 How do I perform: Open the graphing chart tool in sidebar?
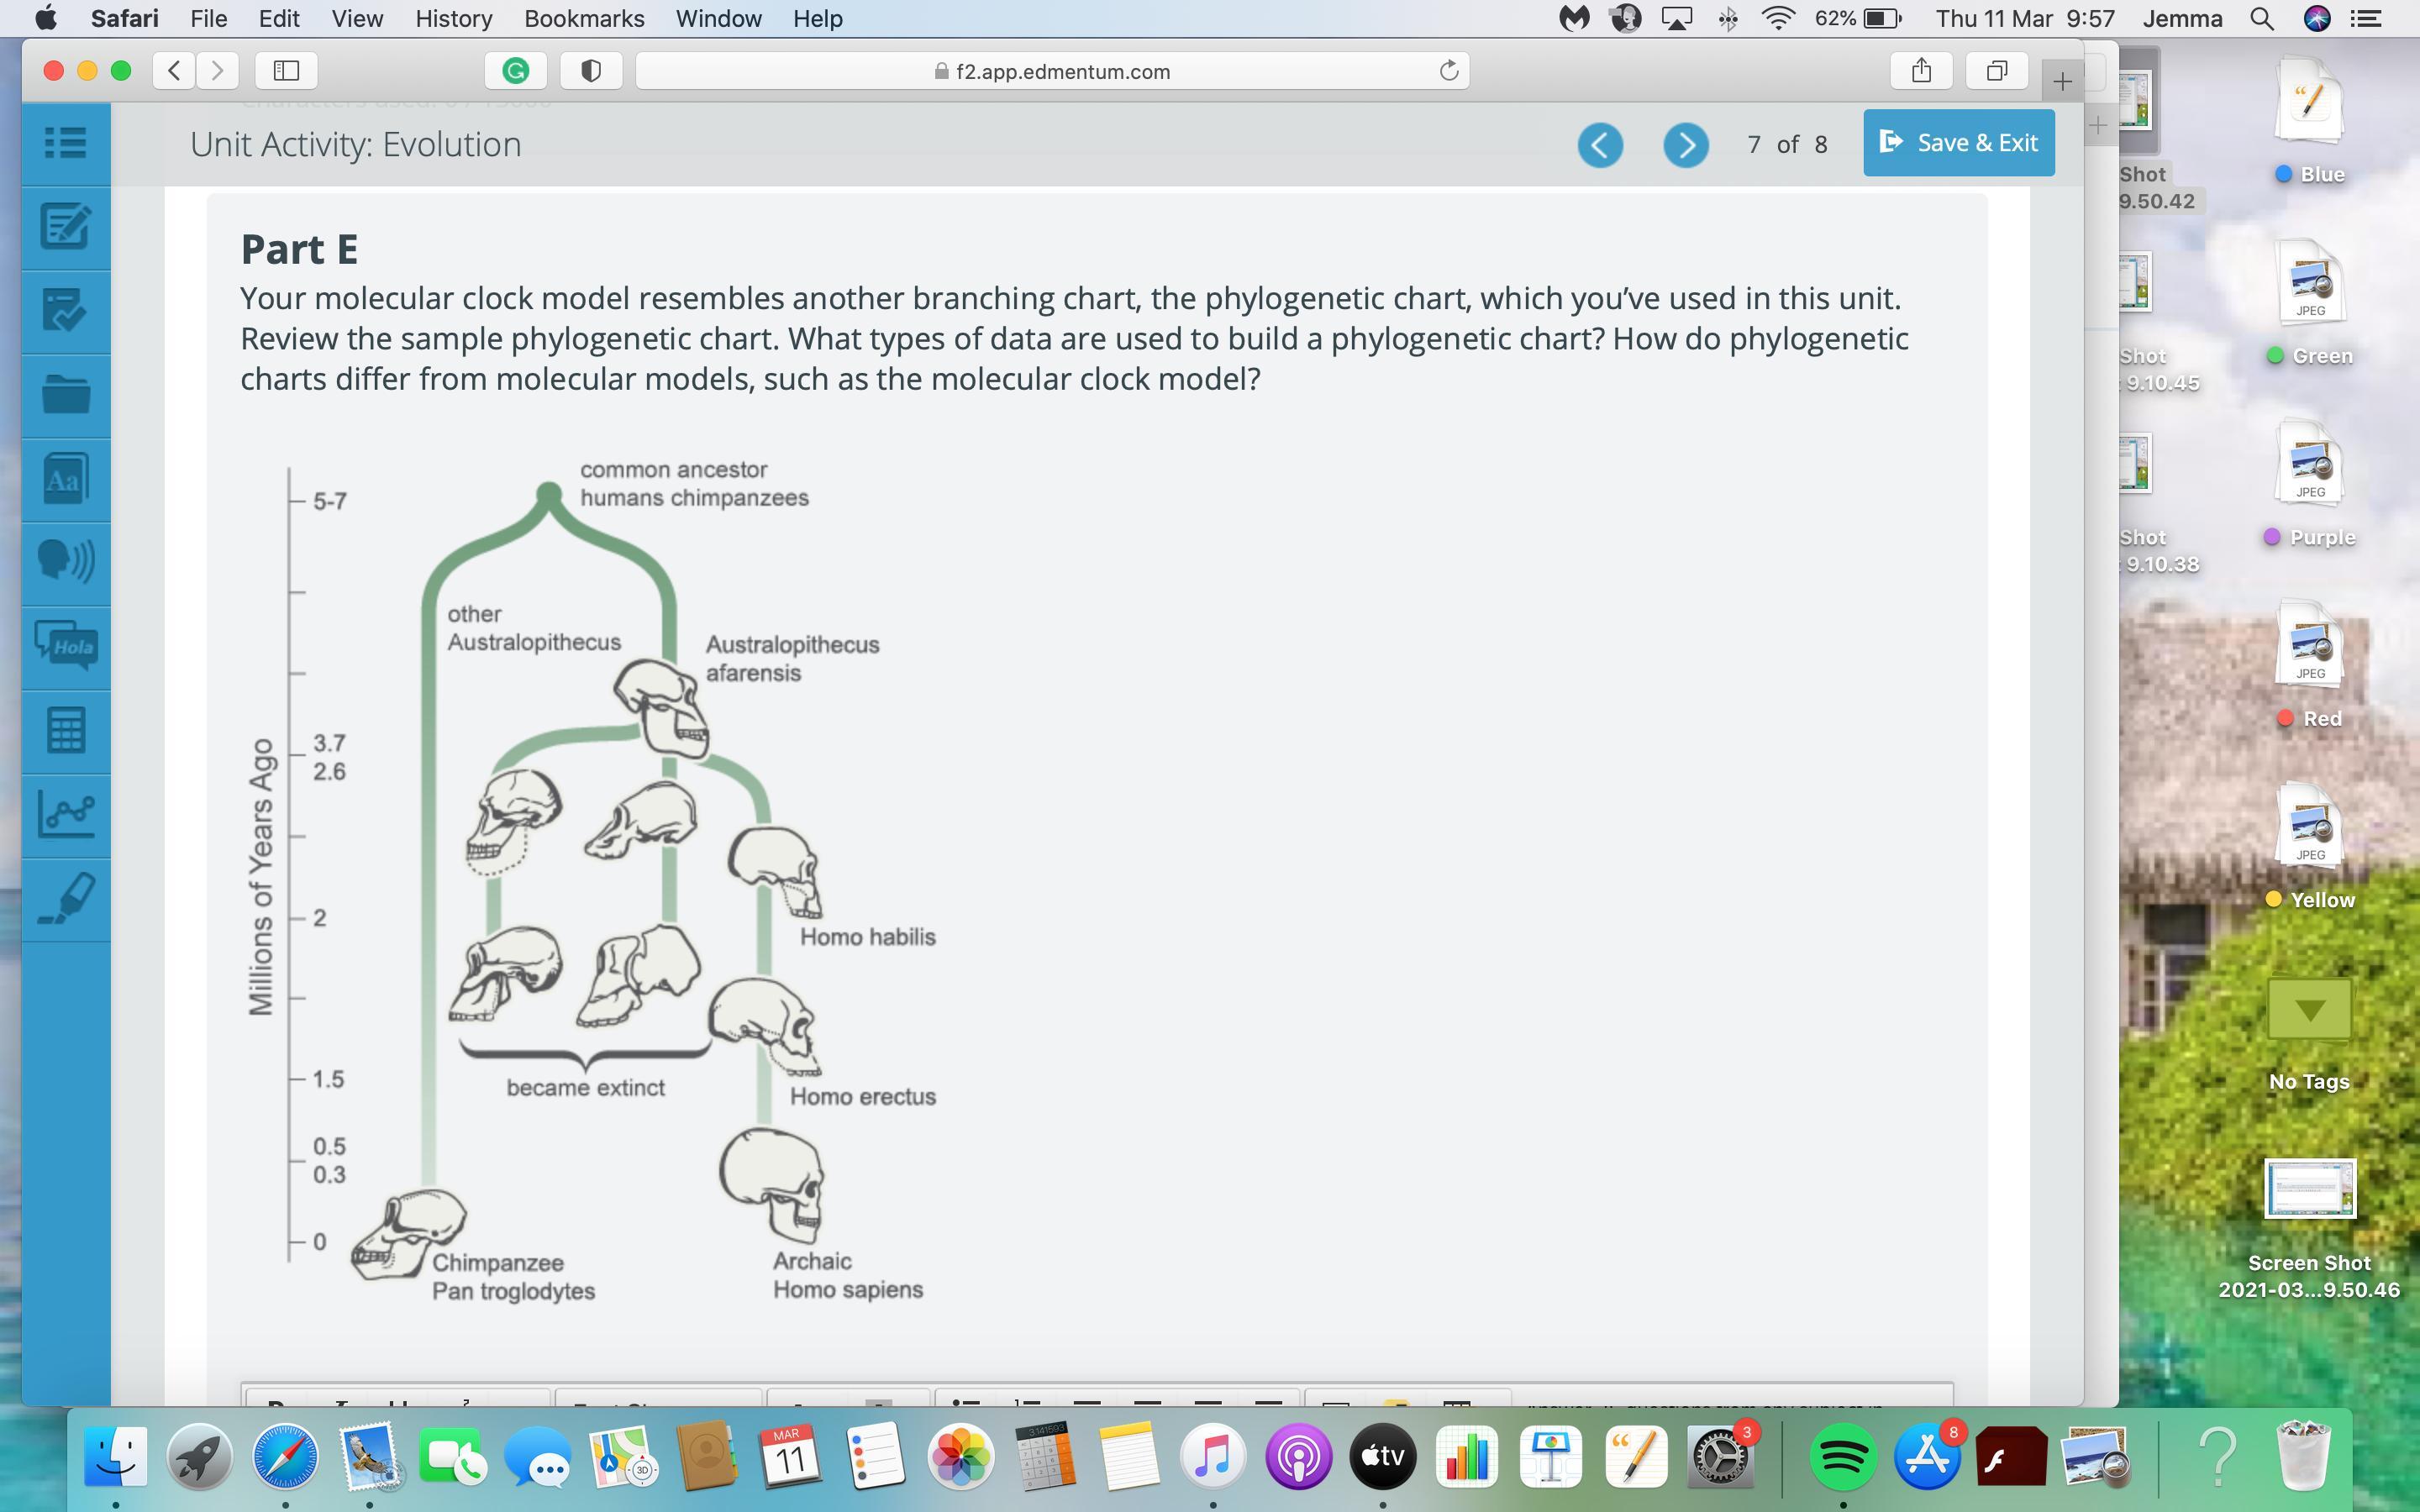(x=66, y=814)
